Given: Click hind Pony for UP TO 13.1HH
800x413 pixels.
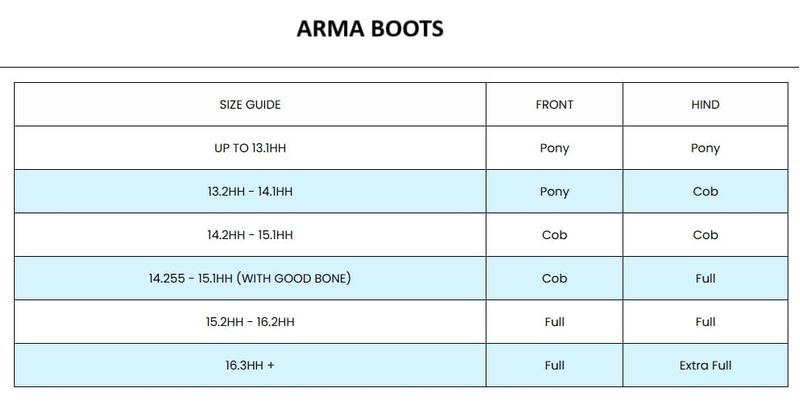Looking at the screenshot, I should tap(705, 148).
